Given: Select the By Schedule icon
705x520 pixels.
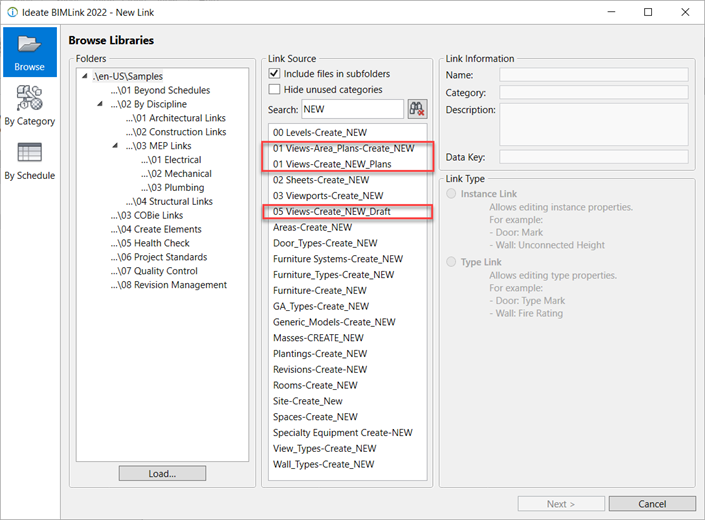Looking at the screenshot, I should click(29, 160).
